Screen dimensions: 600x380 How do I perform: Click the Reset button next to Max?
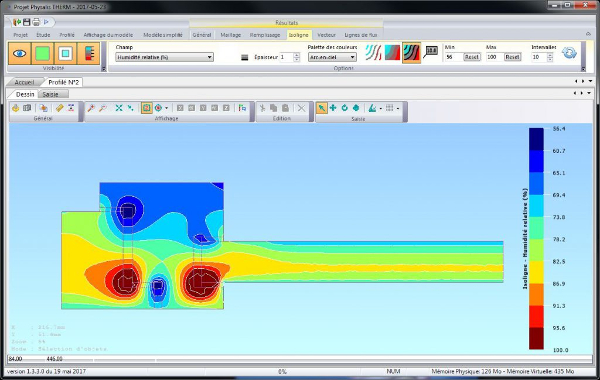click(x=512, y=57)
